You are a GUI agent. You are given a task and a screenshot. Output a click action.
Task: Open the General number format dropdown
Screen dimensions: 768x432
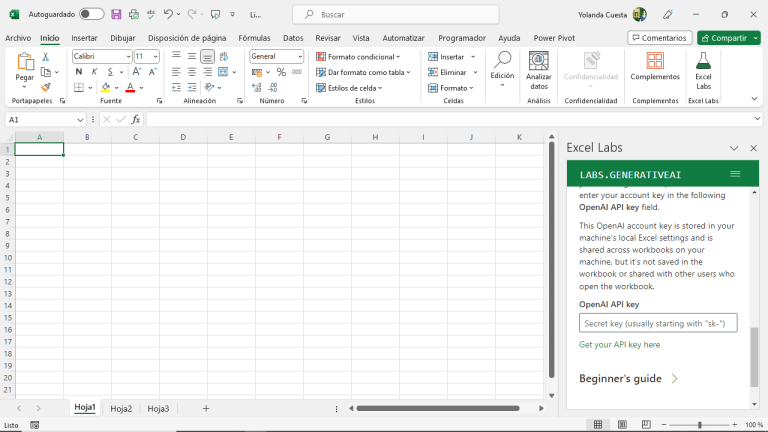[300, 57]
